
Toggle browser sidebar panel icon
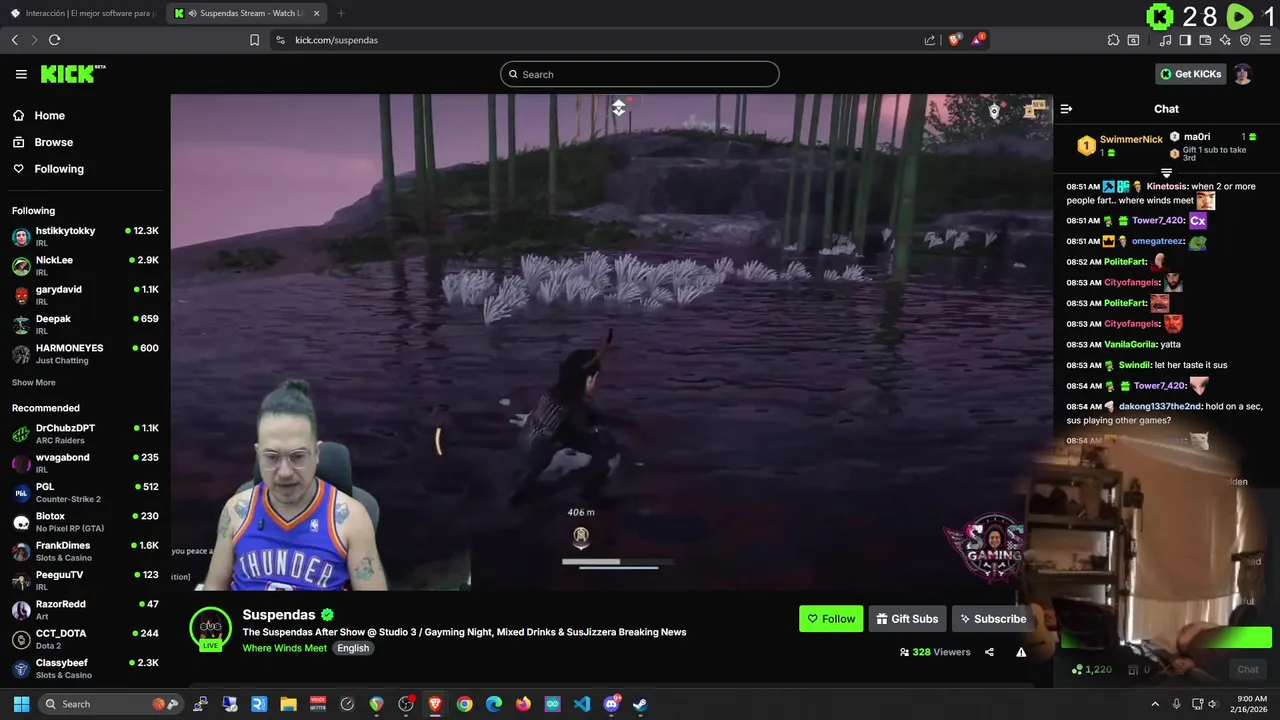click(x=1185, y=40)
